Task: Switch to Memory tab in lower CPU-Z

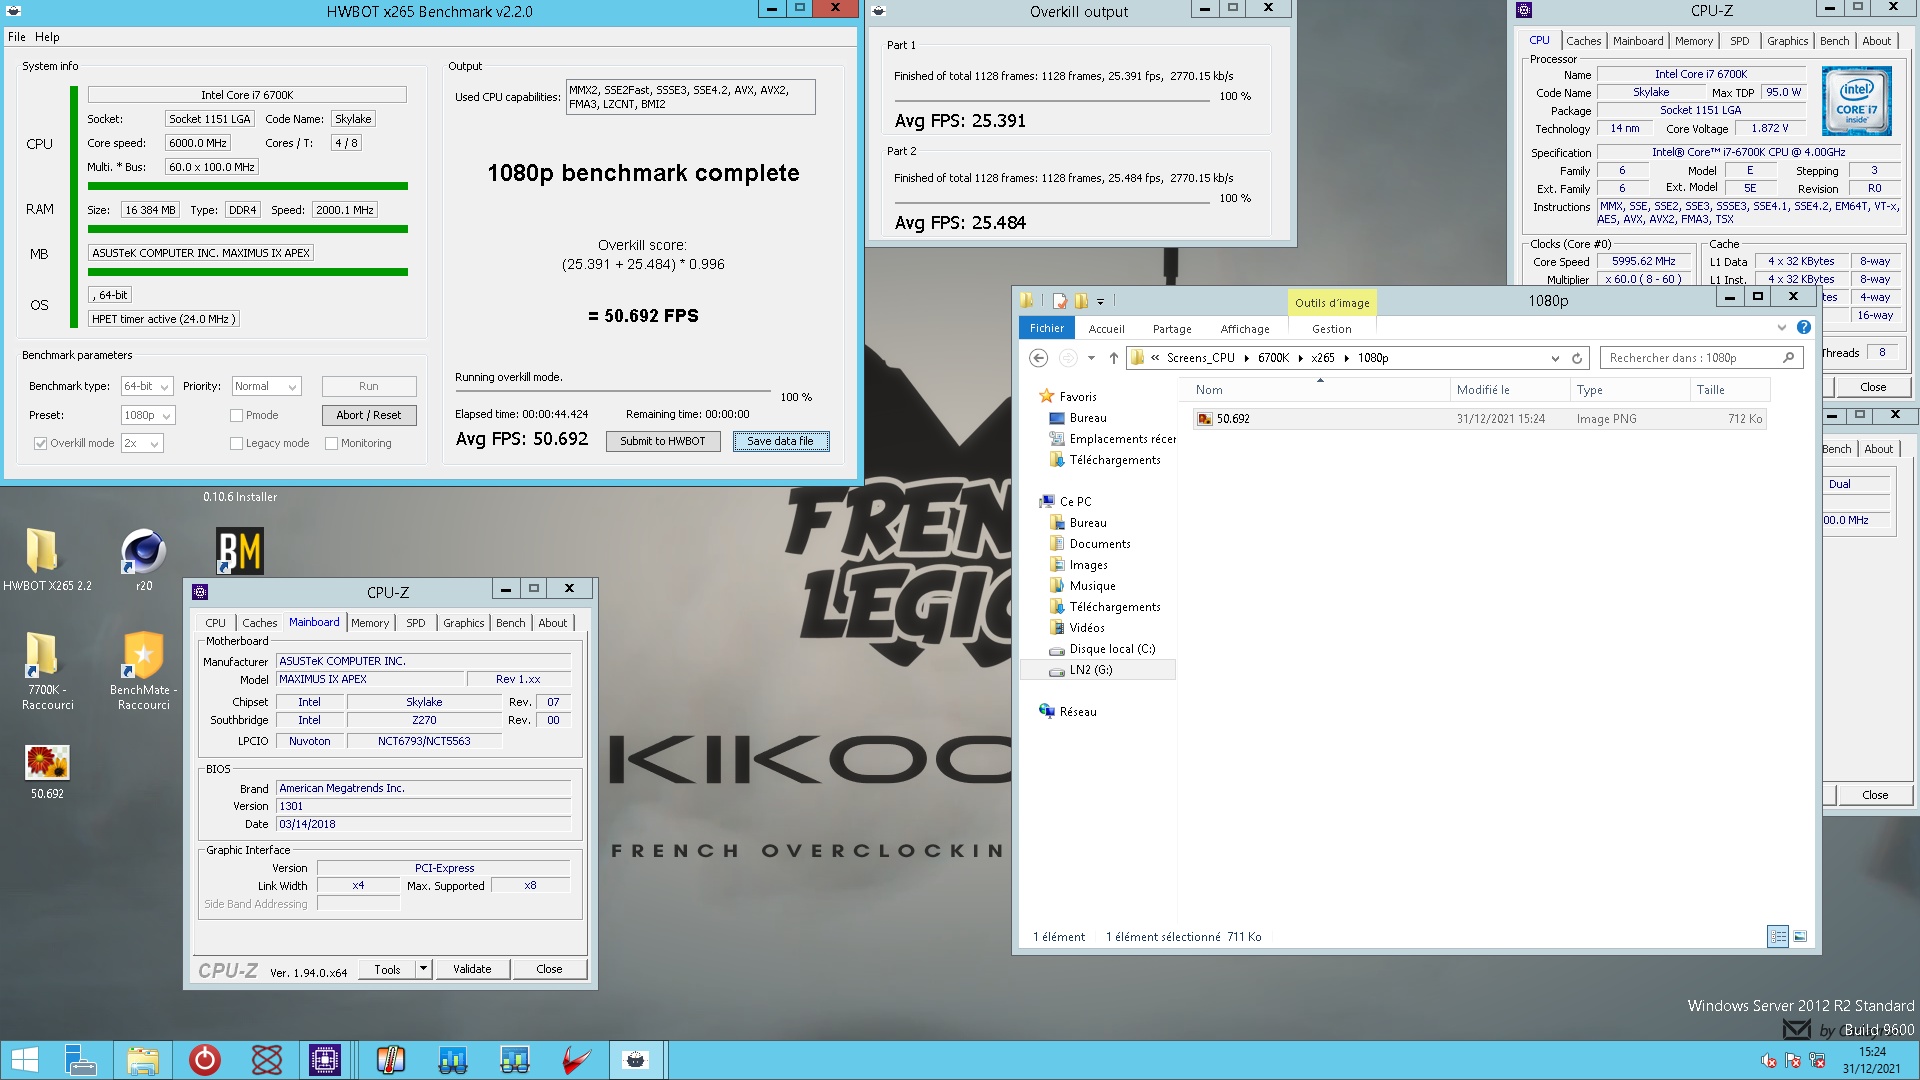Action: click(370, 623)
